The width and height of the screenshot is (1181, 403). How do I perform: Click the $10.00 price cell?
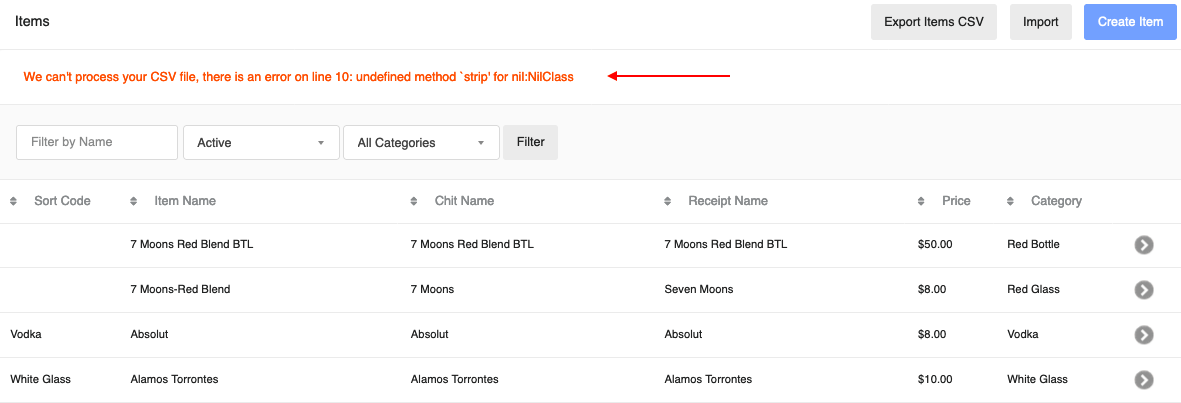coord(935,380)
